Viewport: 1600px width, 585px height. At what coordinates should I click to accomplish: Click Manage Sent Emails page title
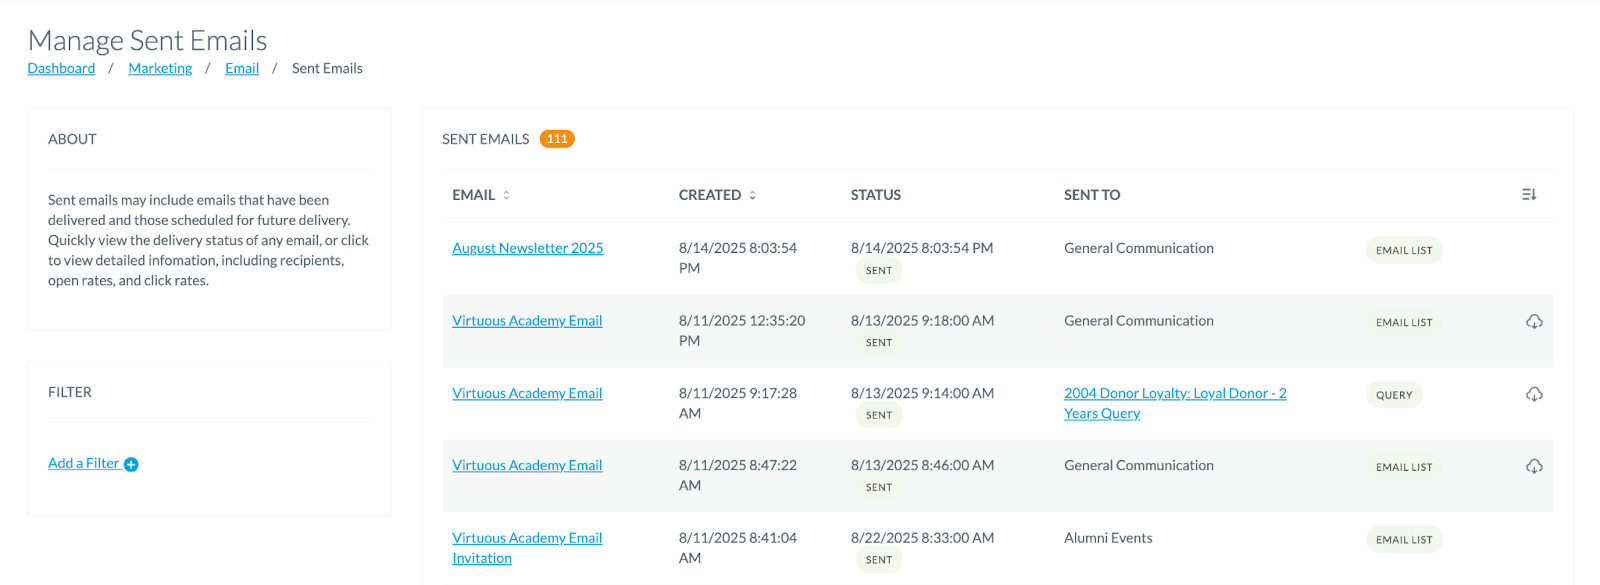pyautogui.click(x=148, y=40)
